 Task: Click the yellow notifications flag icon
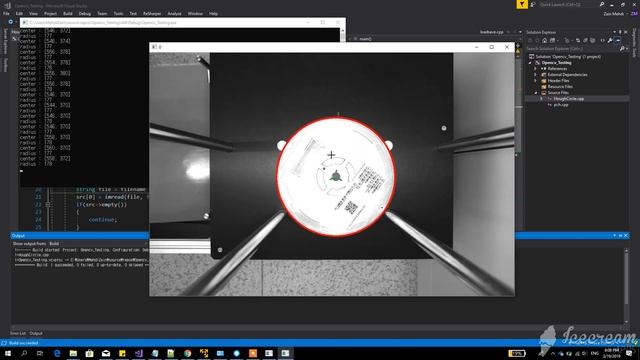[x=522, y=4]
